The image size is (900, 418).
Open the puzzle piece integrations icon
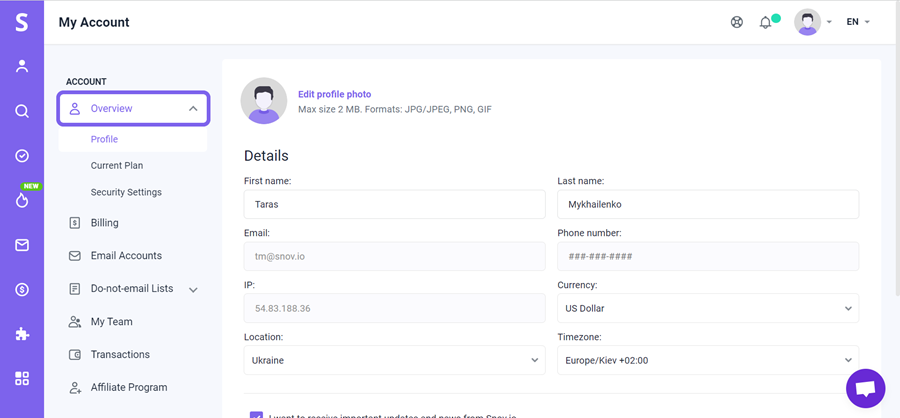coord(22,334)
